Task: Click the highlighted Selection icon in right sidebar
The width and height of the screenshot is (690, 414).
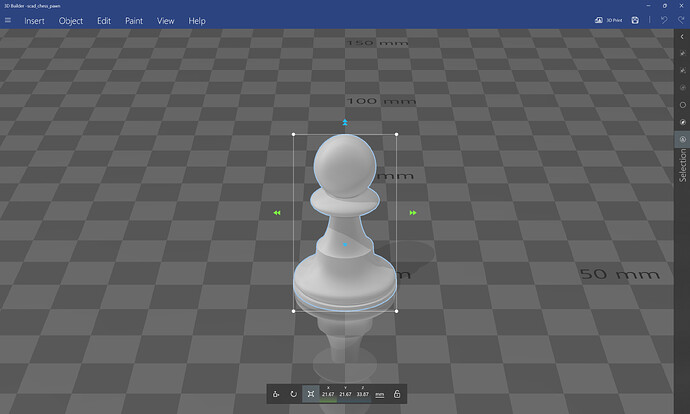Action: click(682, 139)
